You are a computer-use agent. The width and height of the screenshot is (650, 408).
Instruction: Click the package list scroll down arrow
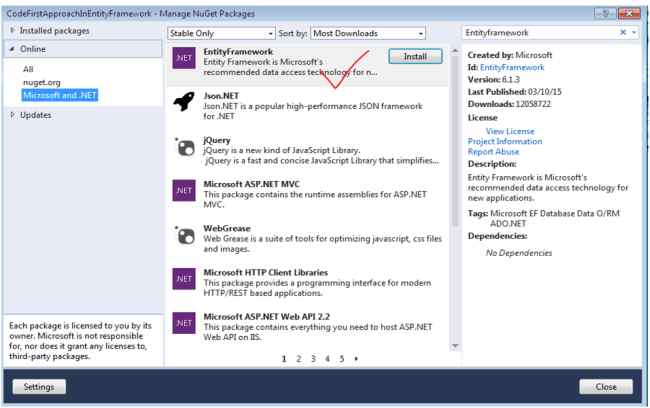point(455,346)
